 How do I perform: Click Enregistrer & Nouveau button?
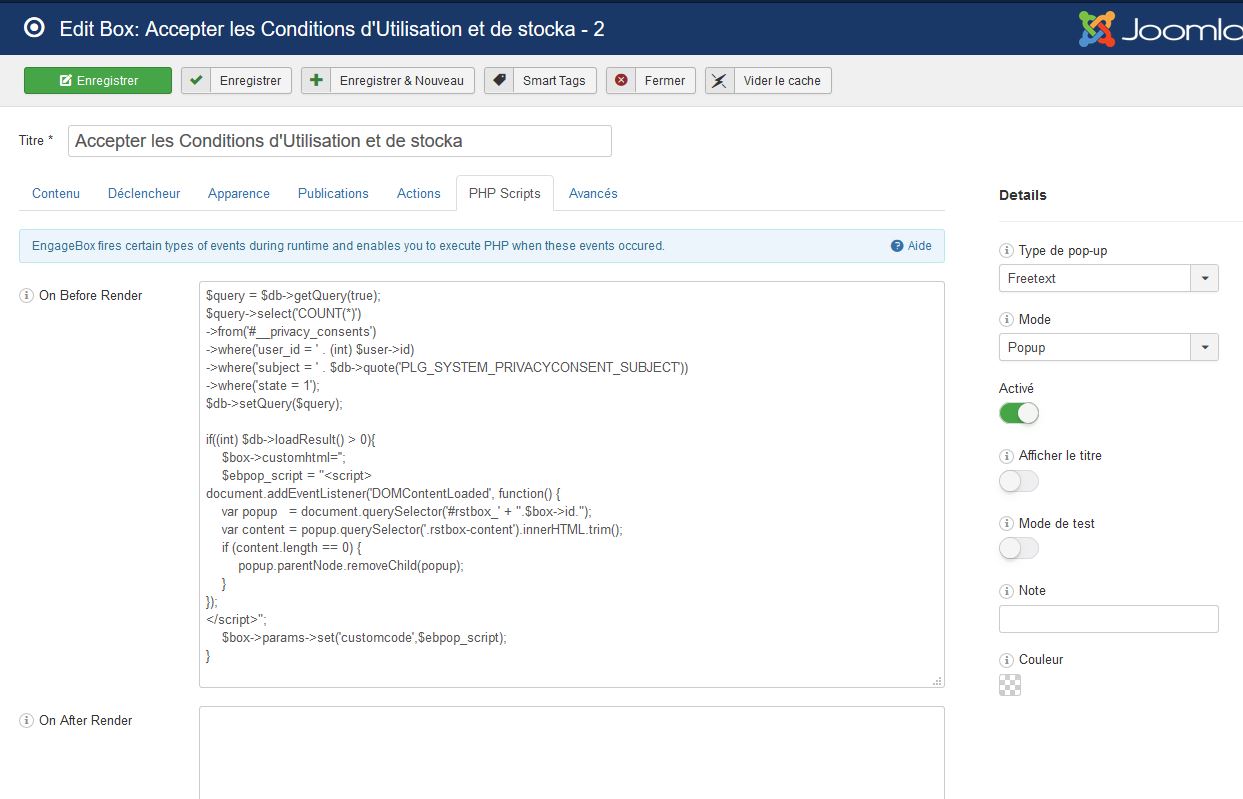click(x=388, y=81)
